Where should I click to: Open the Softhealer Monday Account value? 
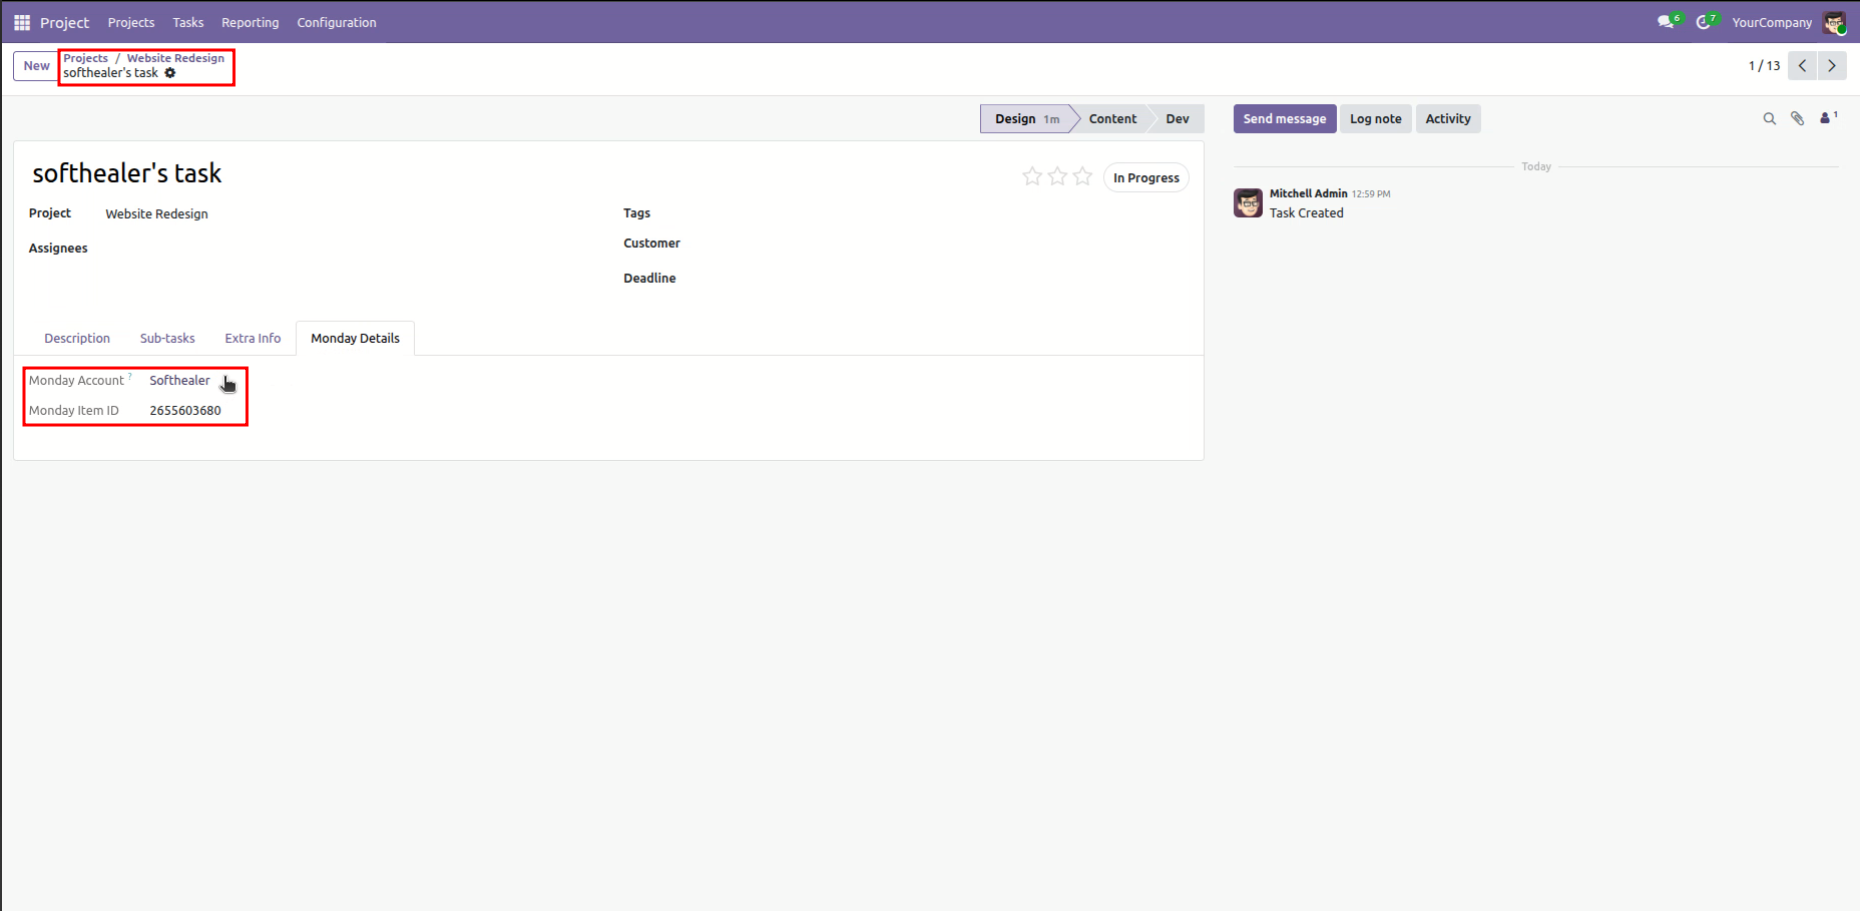tap(180, 380)
